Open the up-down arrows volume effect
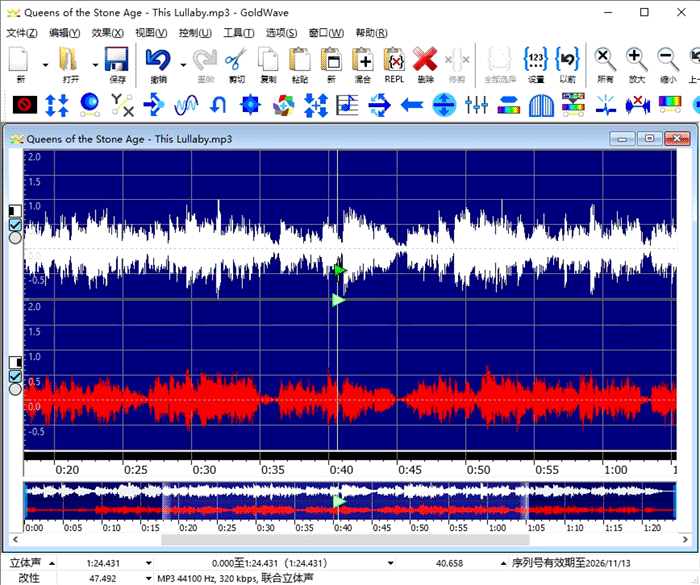Image resolution: width=700 pixels, height=585 pixels. tap(57, 105)
